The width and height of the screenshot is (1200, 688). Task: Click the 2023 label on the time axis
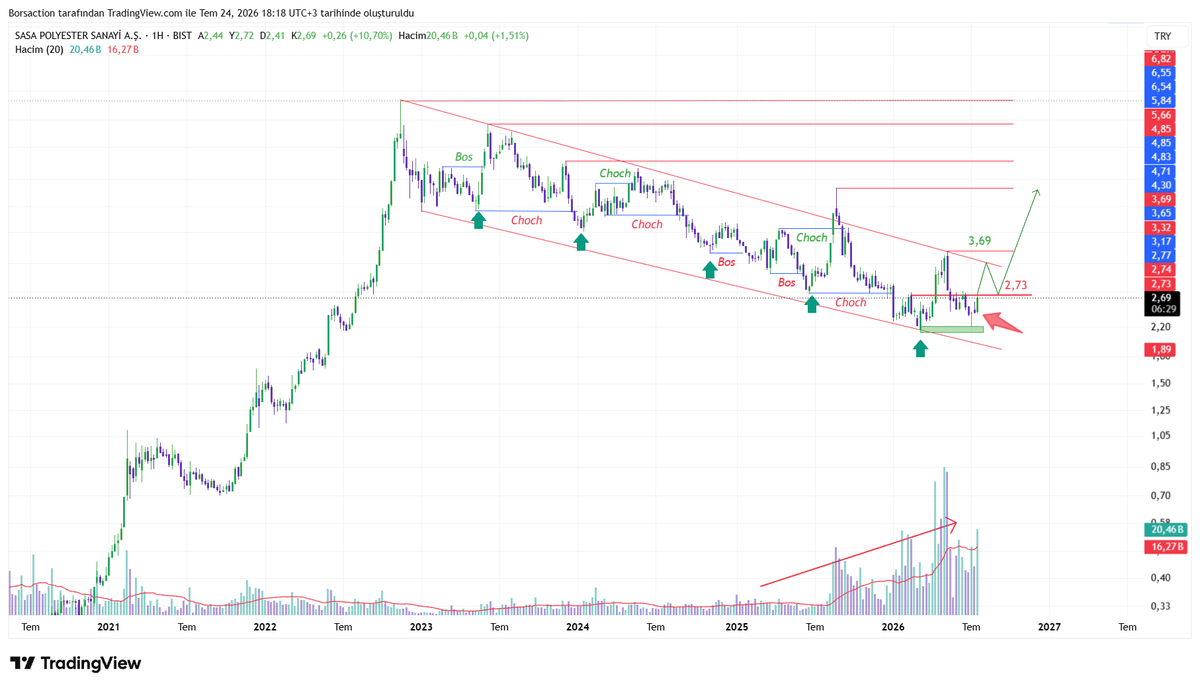[421, 627]
